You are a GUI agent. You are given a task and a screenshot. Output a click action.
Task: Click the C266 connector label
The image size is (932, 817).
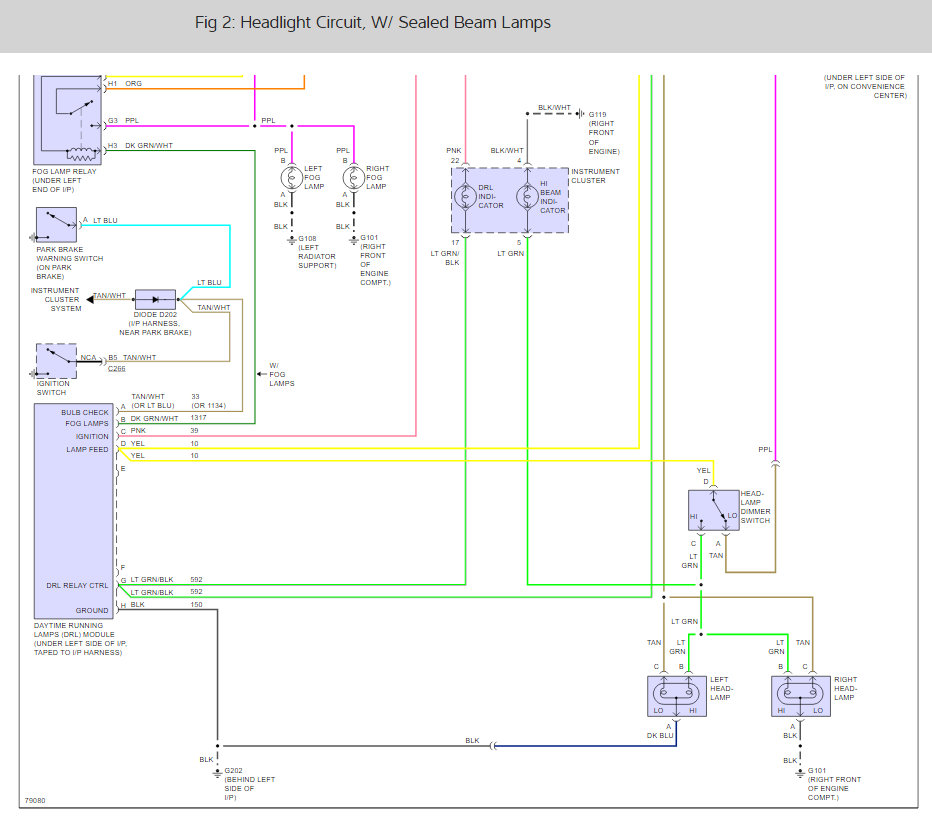[x=116, y=368]
